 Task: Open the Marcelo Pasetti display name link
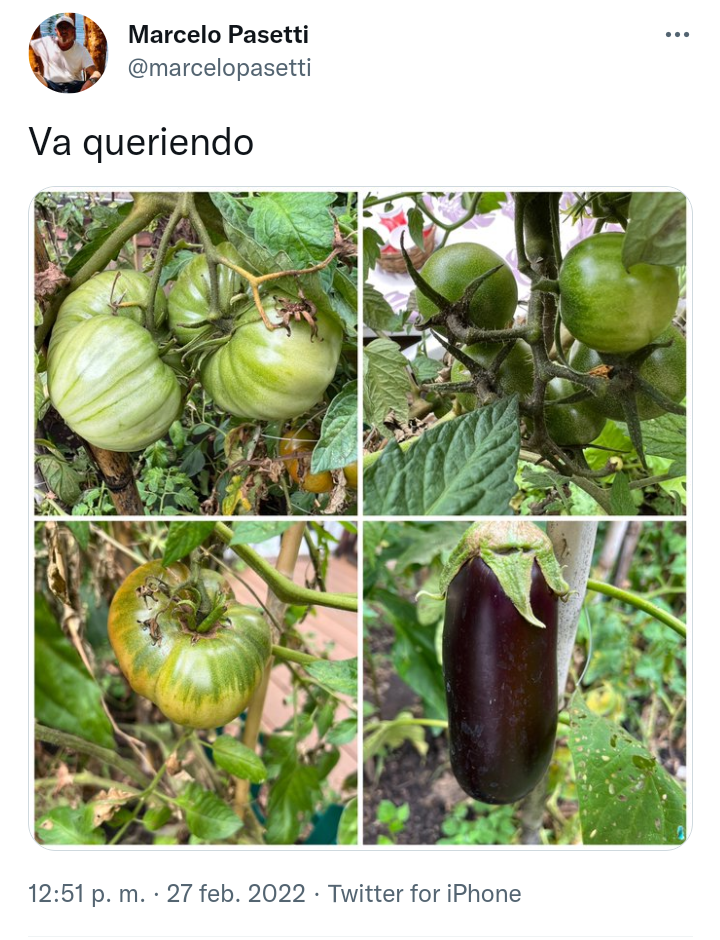pyautogui.click(x=218, y=35)
